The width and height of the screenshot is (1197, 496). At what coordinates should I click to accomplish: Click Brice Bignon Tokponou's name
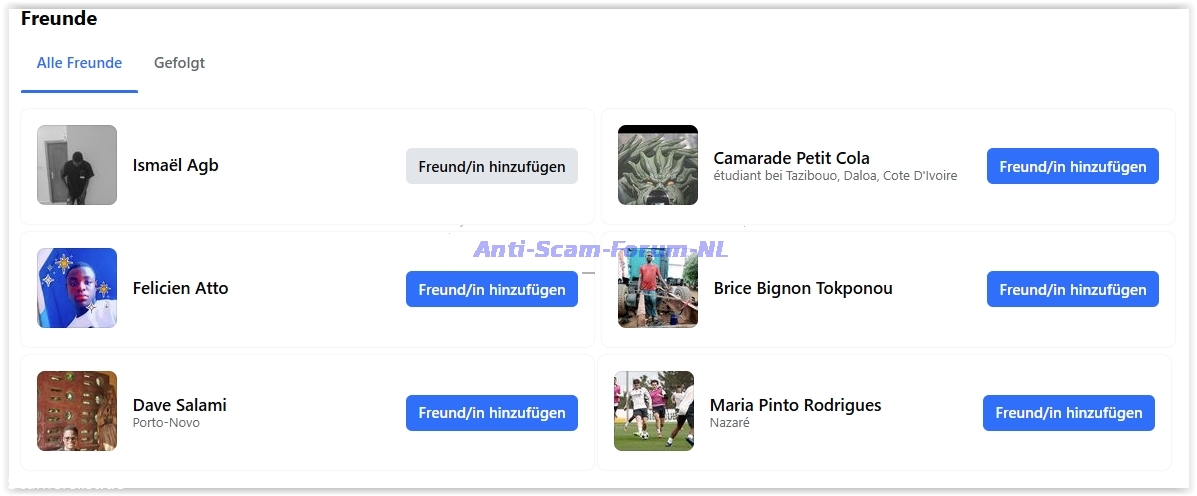(x=802, y=288)
